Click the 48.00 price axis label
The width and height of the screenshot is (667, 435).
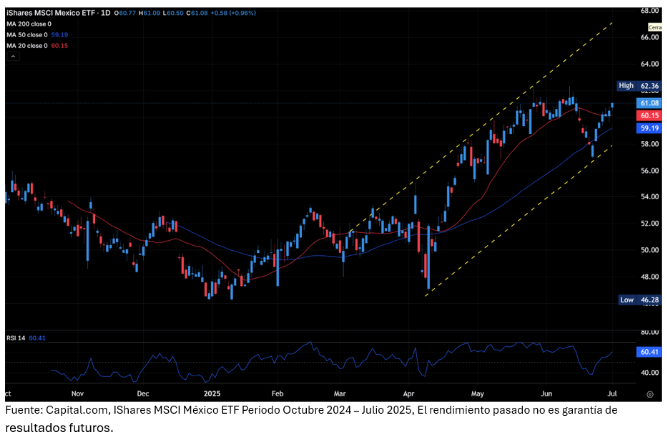(650, 277)
